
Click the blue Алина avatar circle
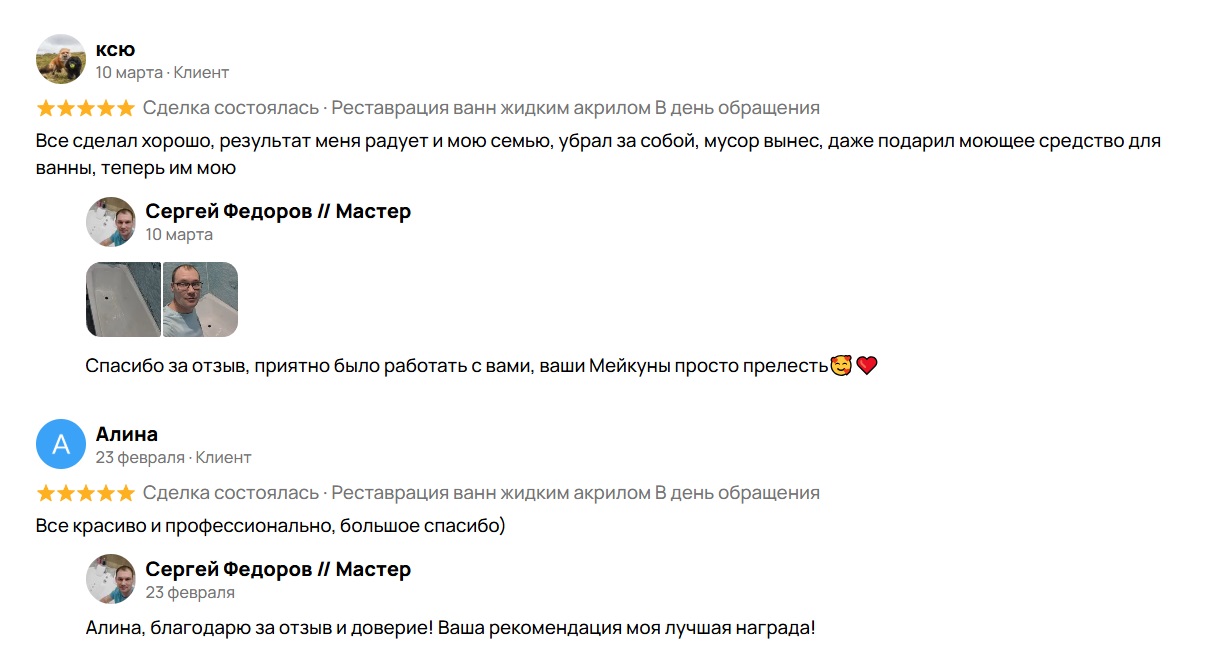pyautogui.click(x=61, y=444)
